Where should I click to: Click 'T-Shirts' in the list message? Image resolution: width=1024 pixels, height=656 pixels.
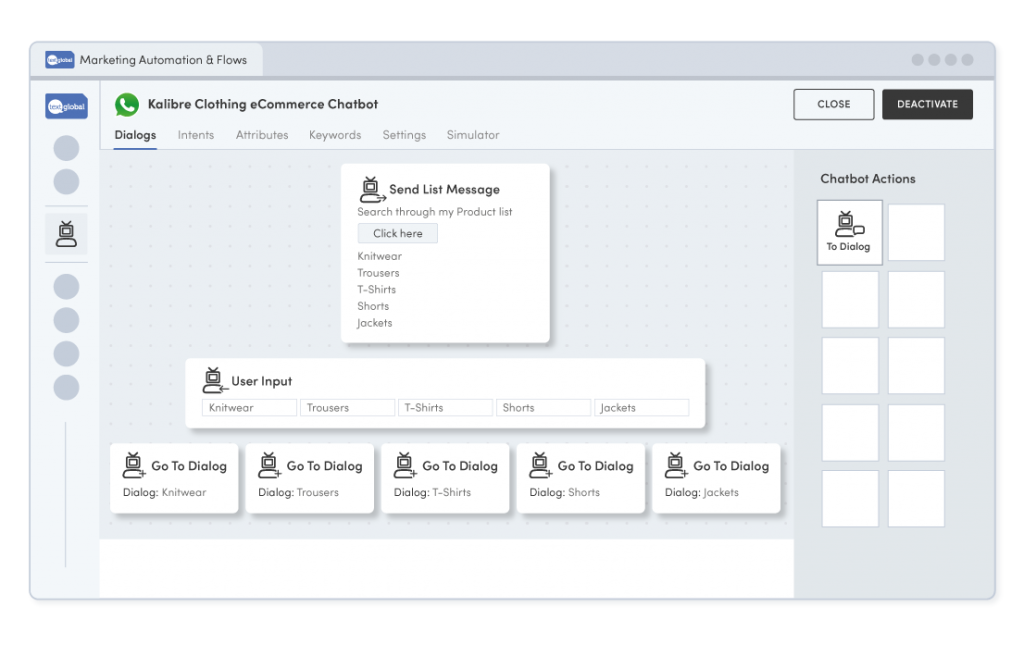pos(376,289)
